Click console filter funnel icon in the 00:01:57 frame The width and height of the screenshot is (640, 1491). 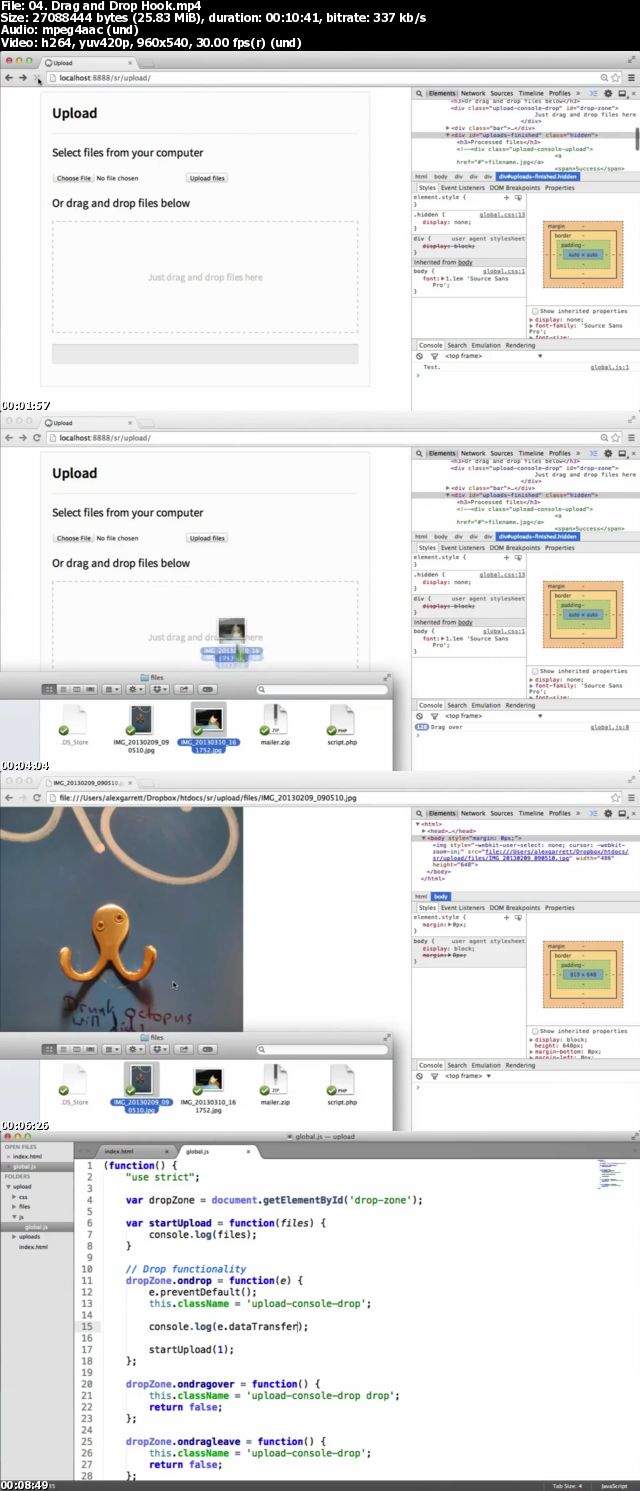click(435, 356)
